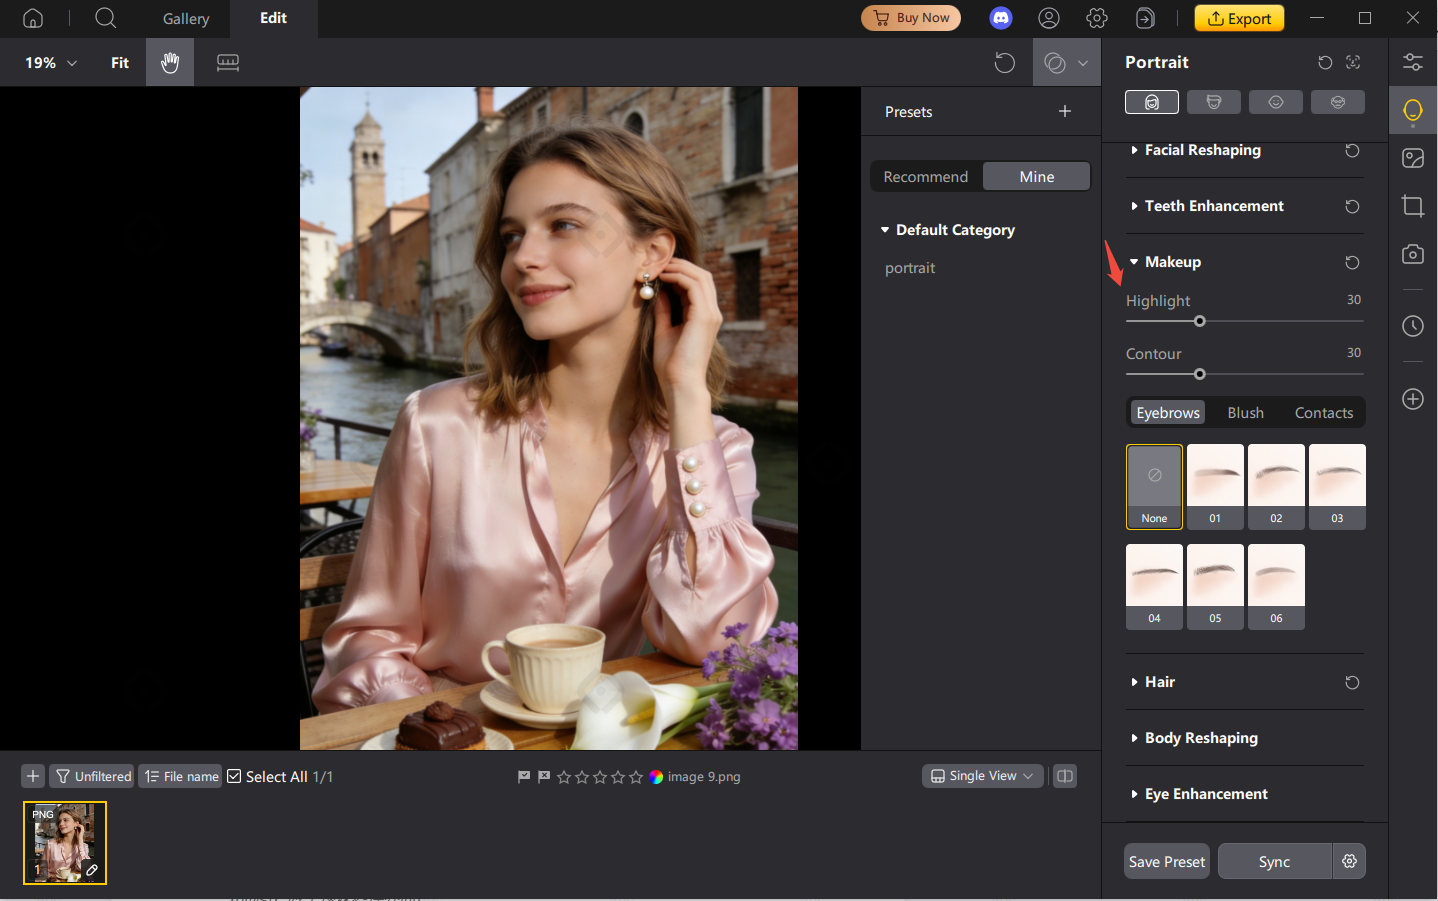Open the Camera raw icon in the sidebar
This screenshot has height=901, width=1438.
click(x=1412, y=254)
